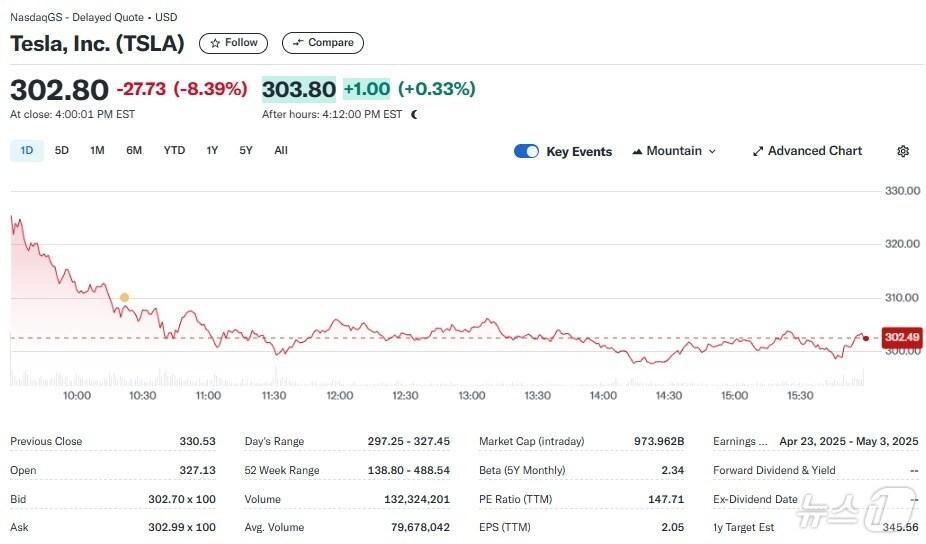The width and height of the screenshot is (926, 544).
Task: Click the Earnings date row label
Action: (740, 441)
